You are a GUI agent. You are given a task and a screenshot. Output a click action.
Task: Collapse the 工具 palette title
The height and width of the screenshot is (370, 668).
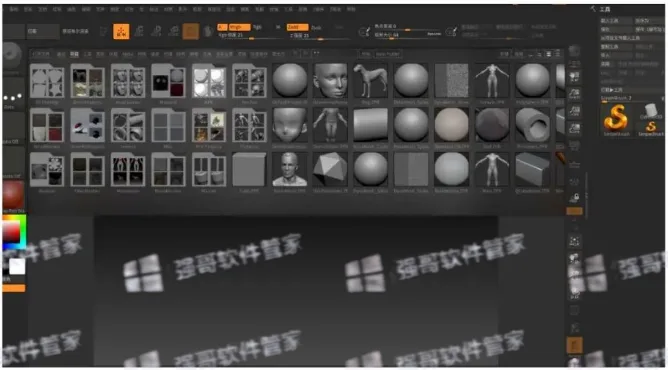605,9
